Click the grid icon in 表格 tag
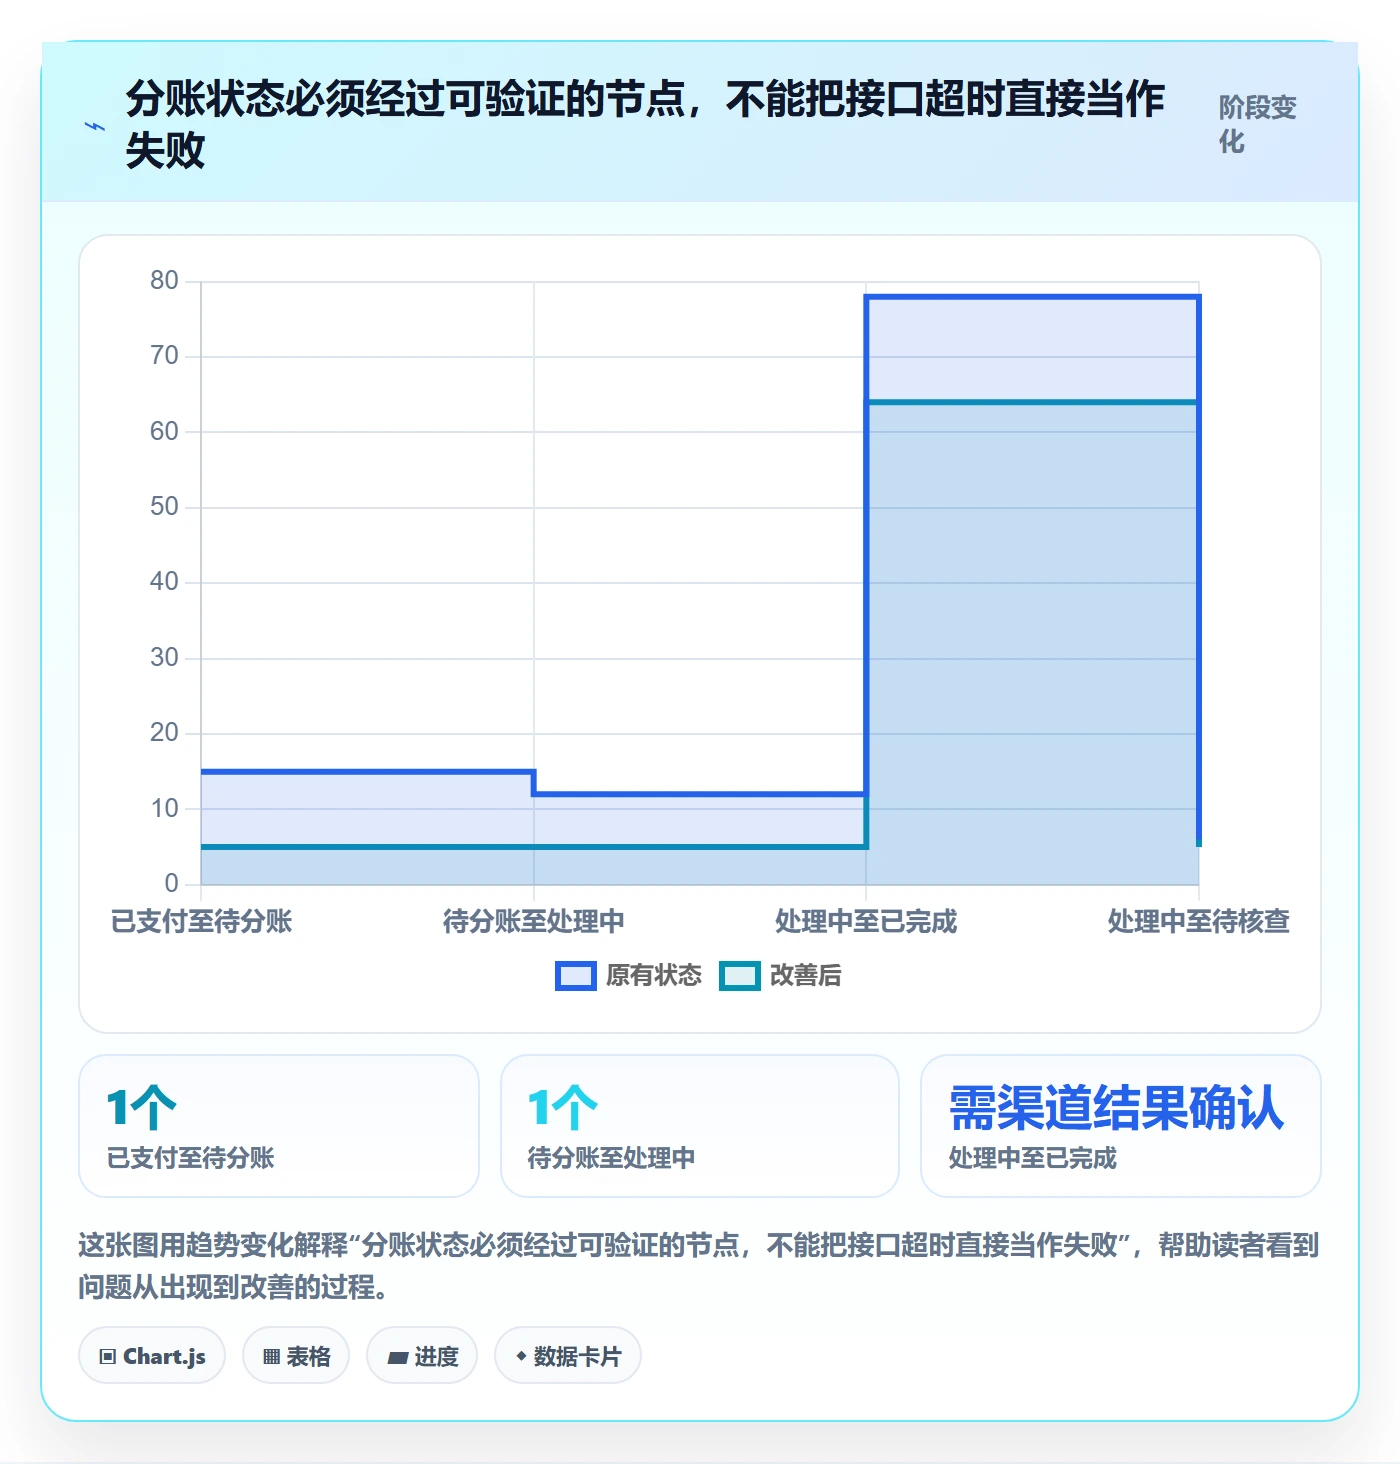1400x1464 pixels. 271,1357
